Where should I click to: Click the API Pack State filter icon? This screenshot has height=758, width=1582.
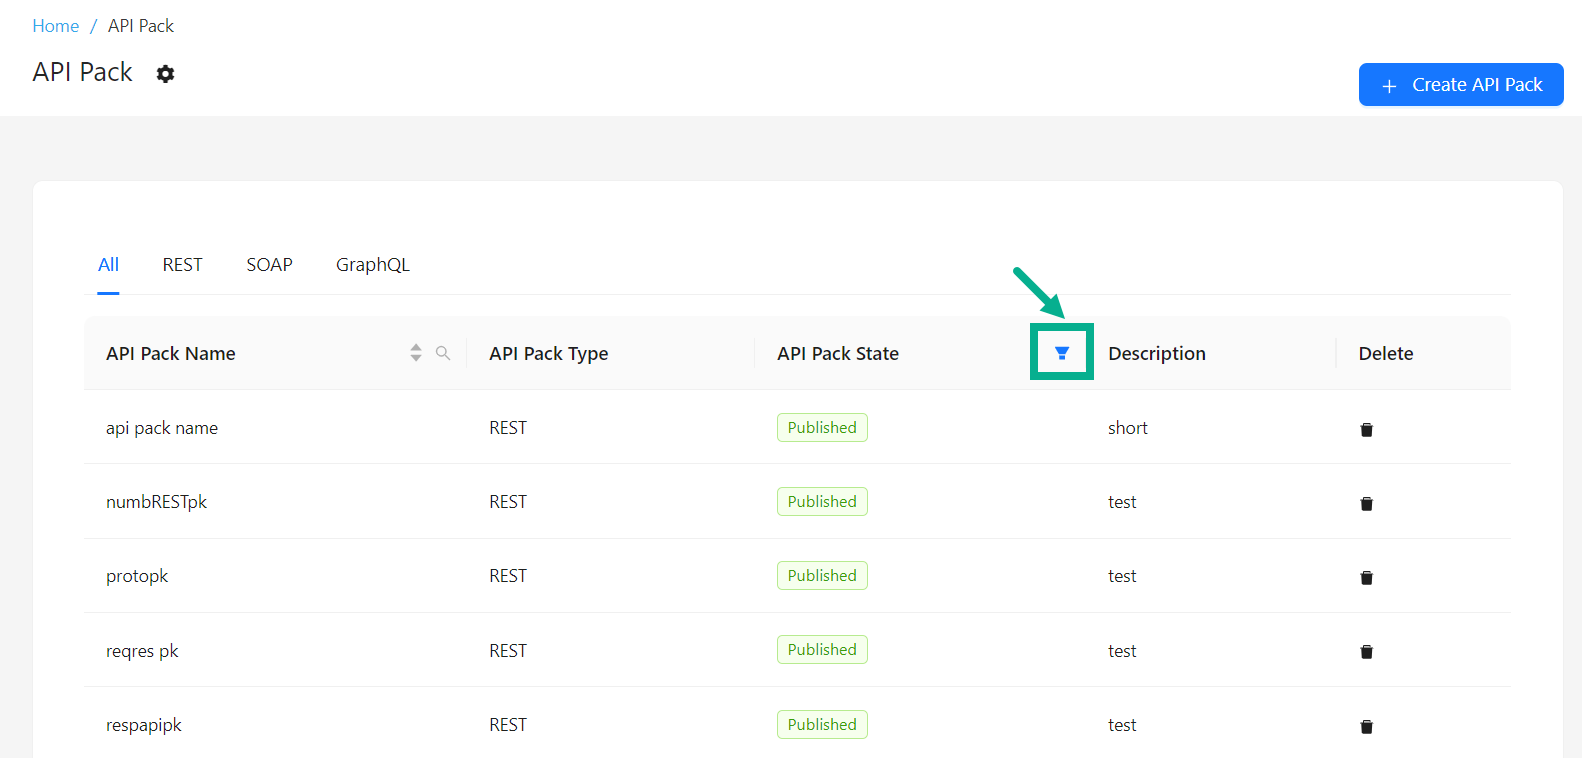coord(1062,353)
